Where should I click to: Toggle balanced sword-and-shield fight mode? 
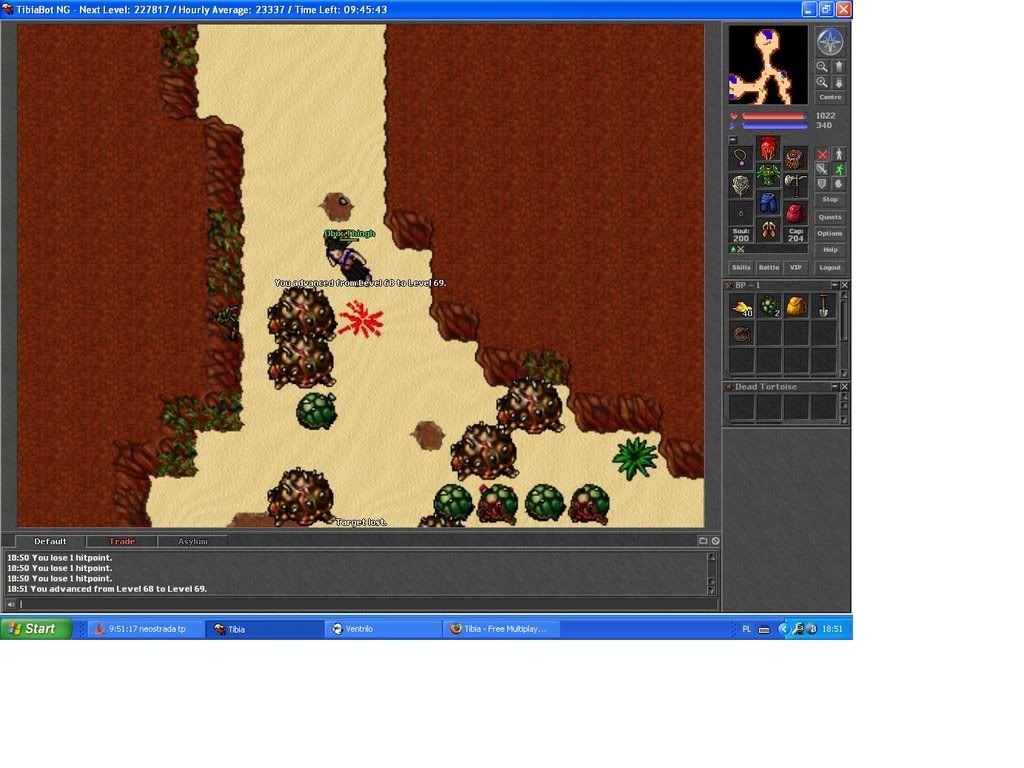click(x=822, y=169)
